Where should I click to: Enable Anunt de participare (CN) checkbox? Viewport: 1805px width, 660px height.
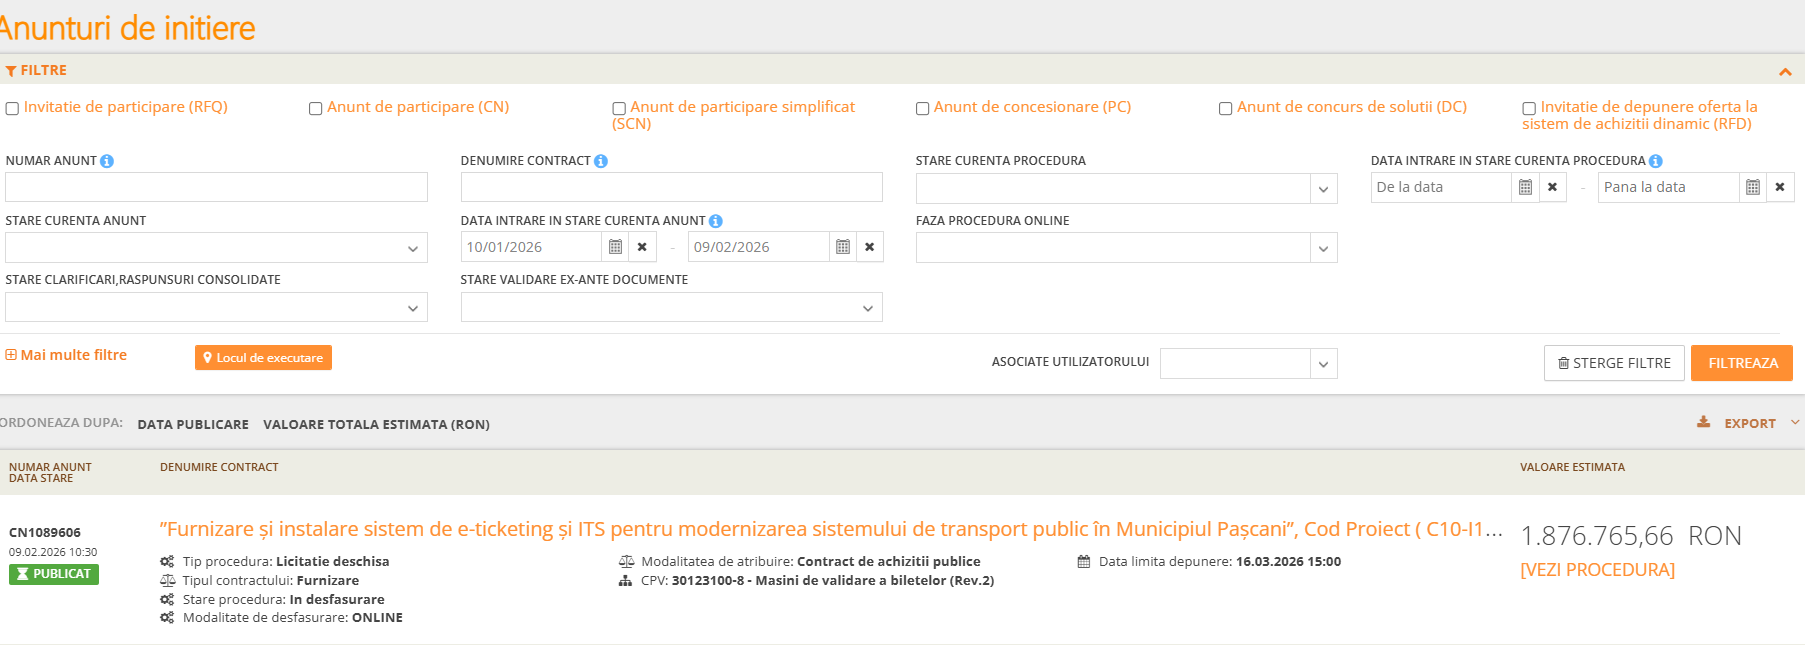click(x=316, y=108)
